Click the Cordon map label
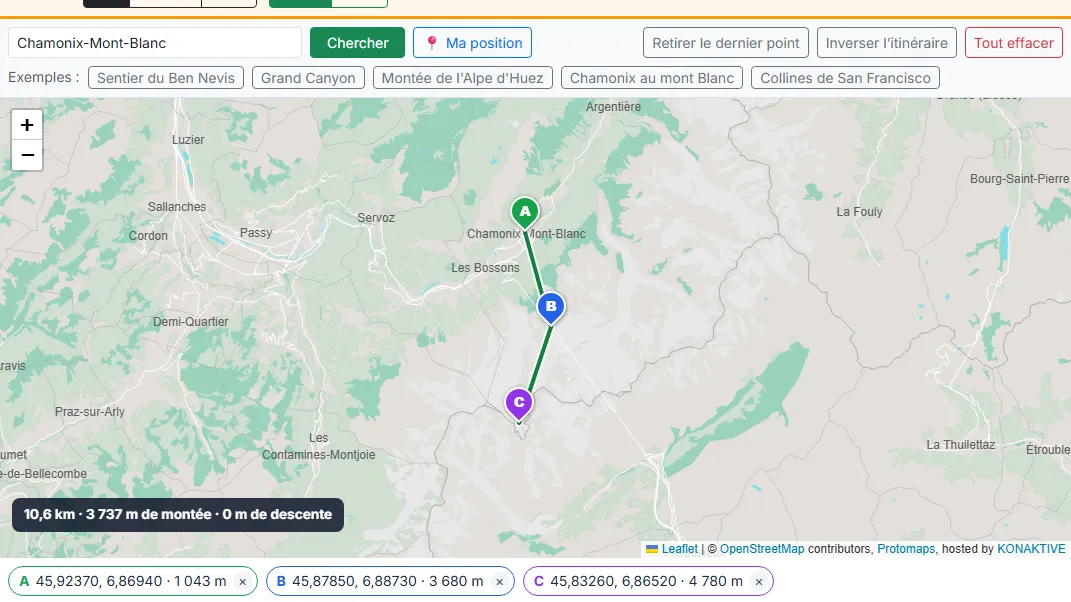The height and width of the screenshot is (602, 1071). point(148,236)
